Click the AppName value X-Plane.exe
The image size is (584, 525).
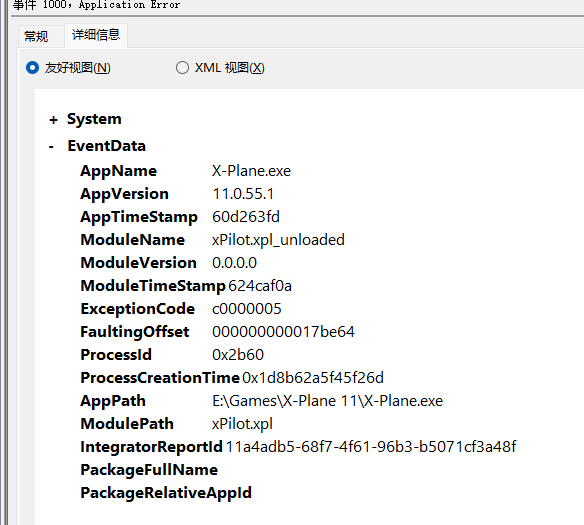coord(251,171)
